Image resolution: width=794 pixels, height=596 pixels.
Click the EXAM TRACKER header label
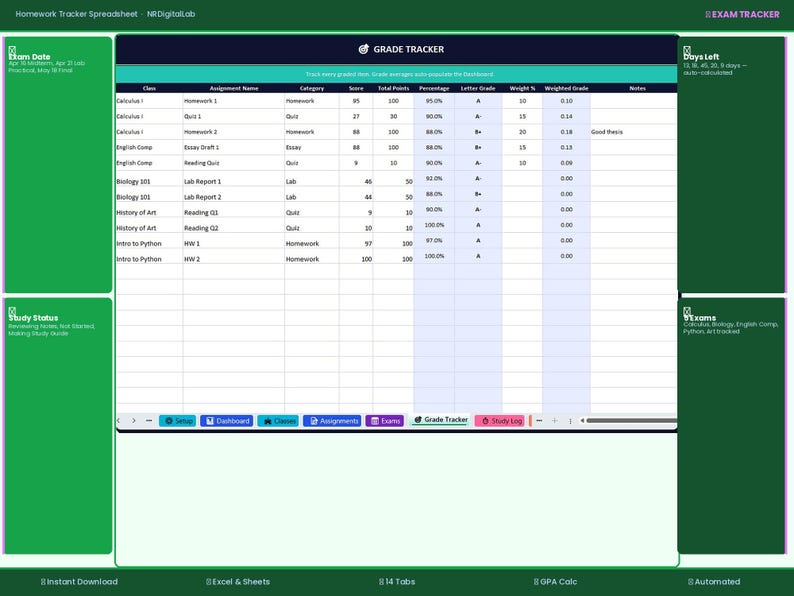point(742,14)
